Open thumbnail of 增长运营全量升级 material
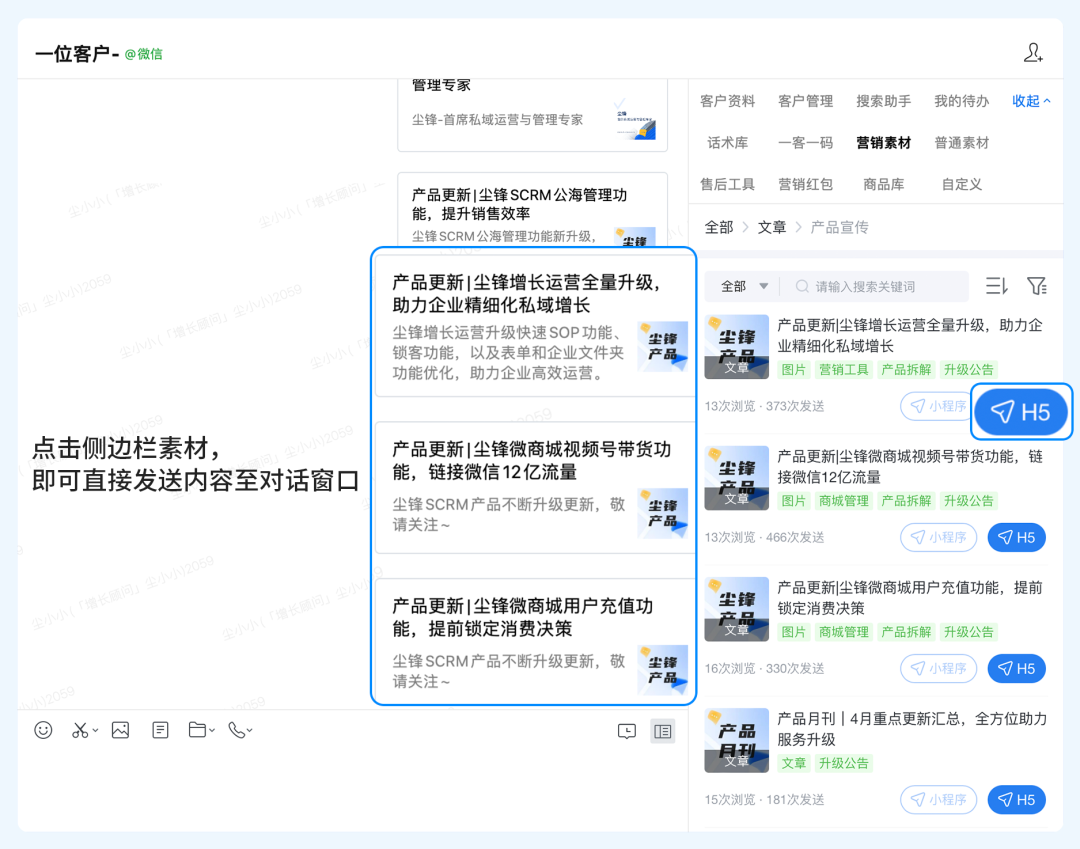Viewport: 1080px width, 849px height. tap(736, 346)
